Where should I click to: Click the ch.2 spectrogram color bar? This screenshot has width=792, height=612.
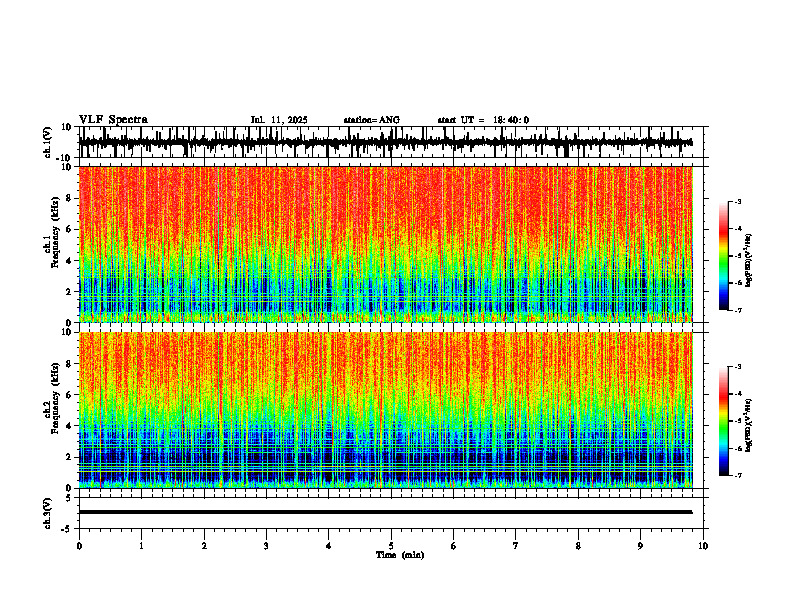(724, 421)
